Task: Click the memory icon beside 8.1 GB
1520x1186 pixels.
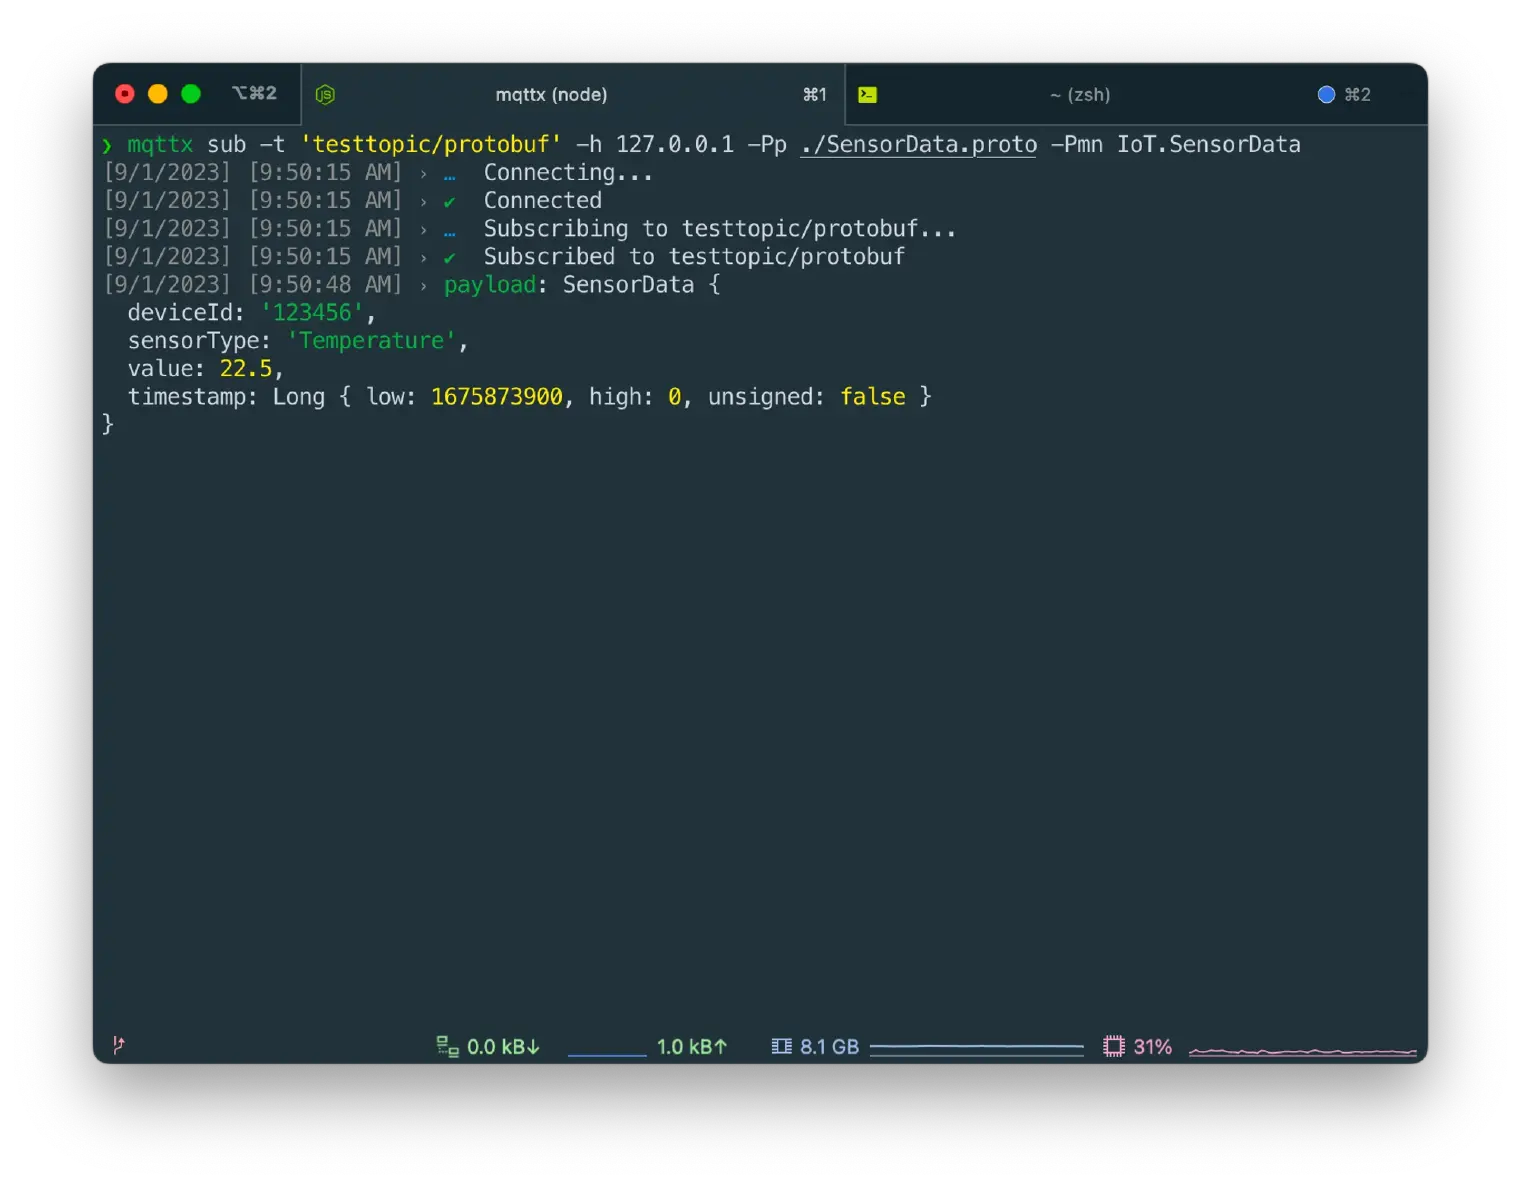Action: click(781, 1046)
